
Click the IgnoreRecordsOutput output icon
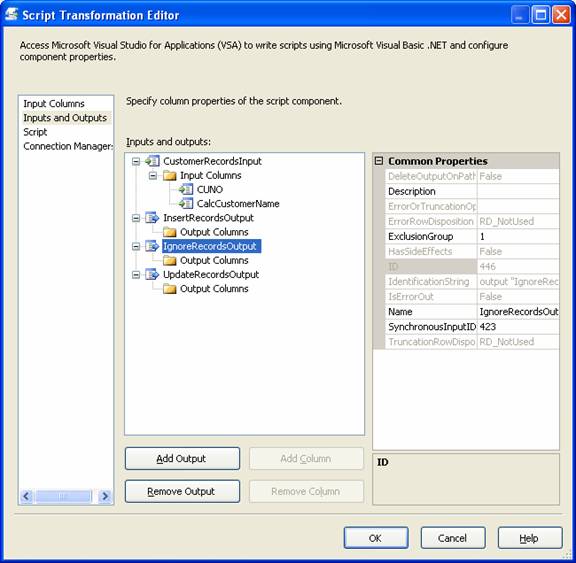click(152, 246)
